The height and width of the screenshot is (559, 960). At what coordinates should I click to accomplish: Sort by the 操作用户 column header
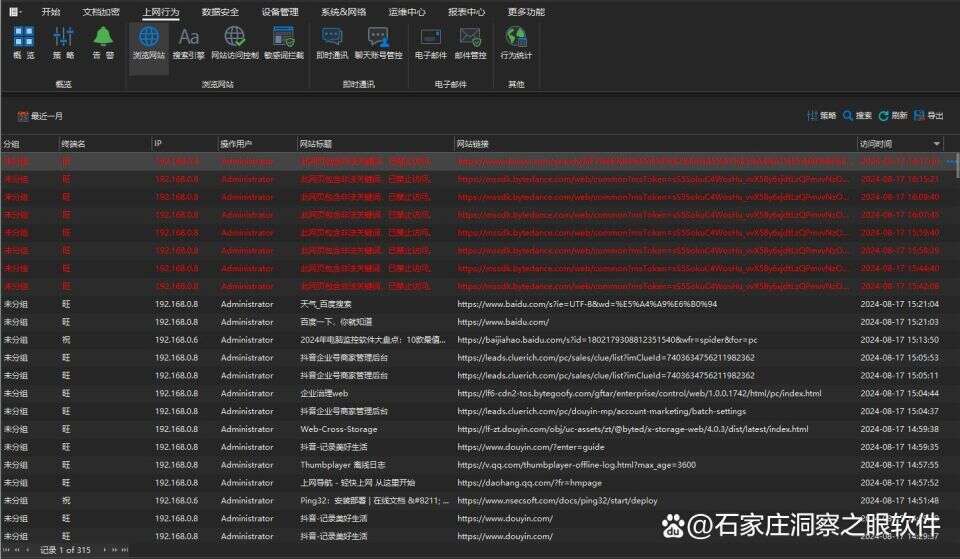(257, 144)
